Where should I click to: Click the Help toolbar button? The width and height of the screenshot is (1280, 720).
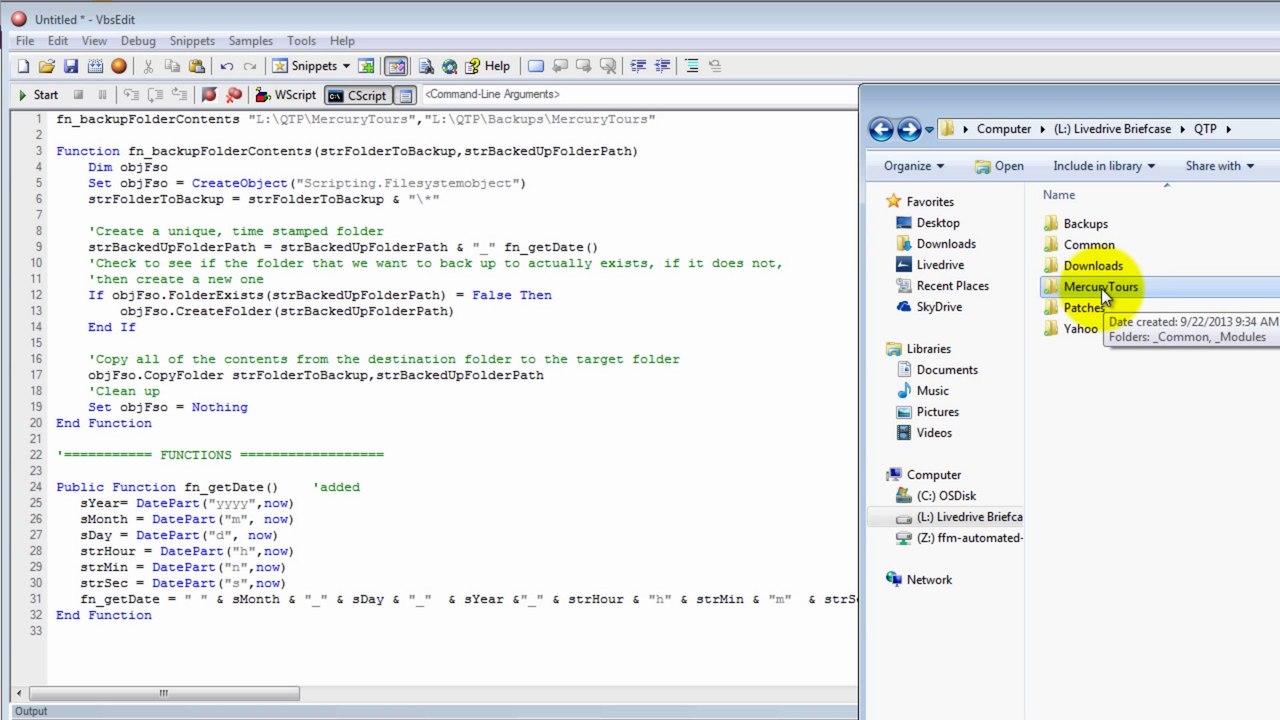tap(487, 66)
